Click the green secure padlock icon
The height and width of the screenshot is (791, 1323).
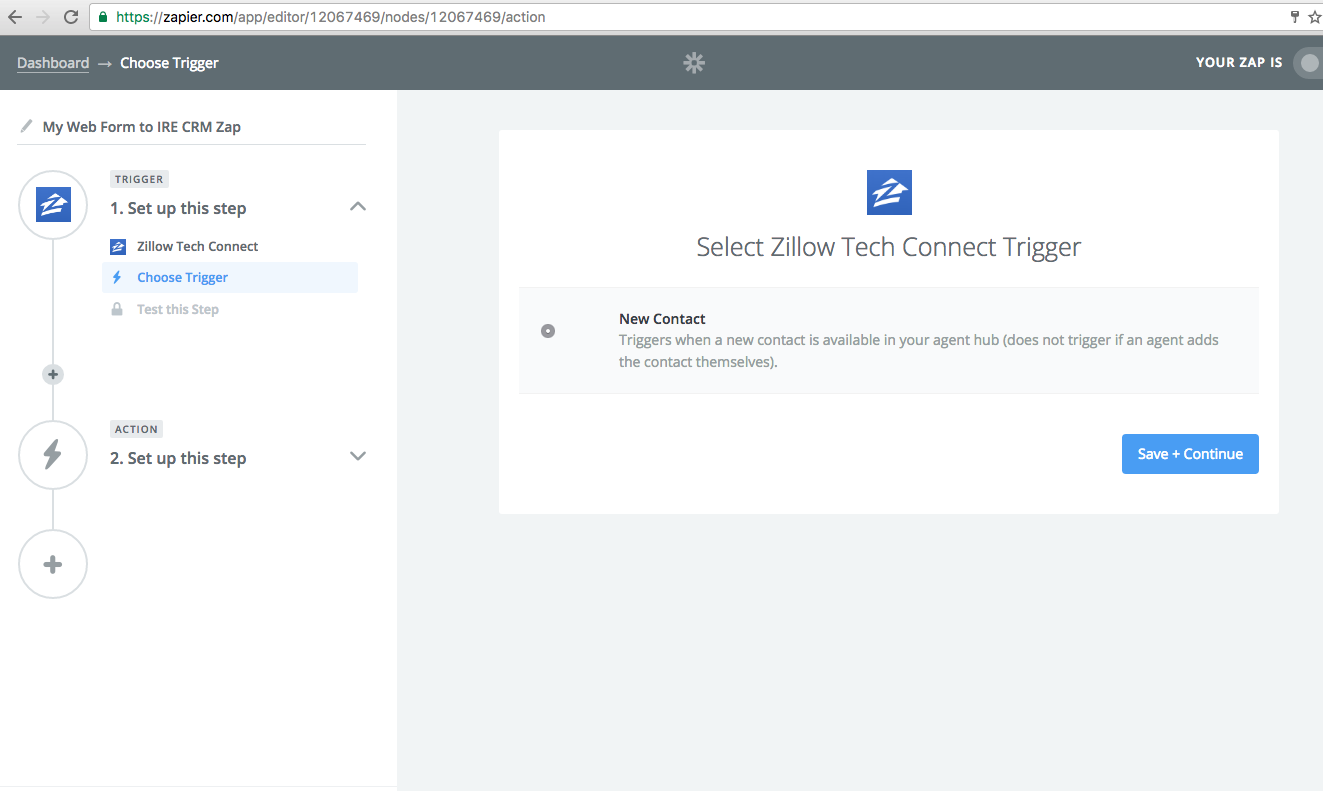click(103, 17)
